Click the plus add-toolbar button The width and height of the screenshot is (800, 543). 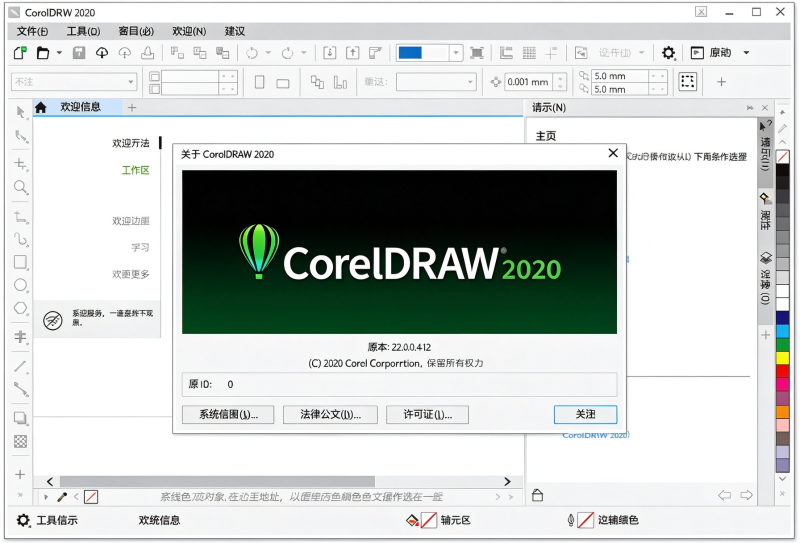click(x=721, y=82)
